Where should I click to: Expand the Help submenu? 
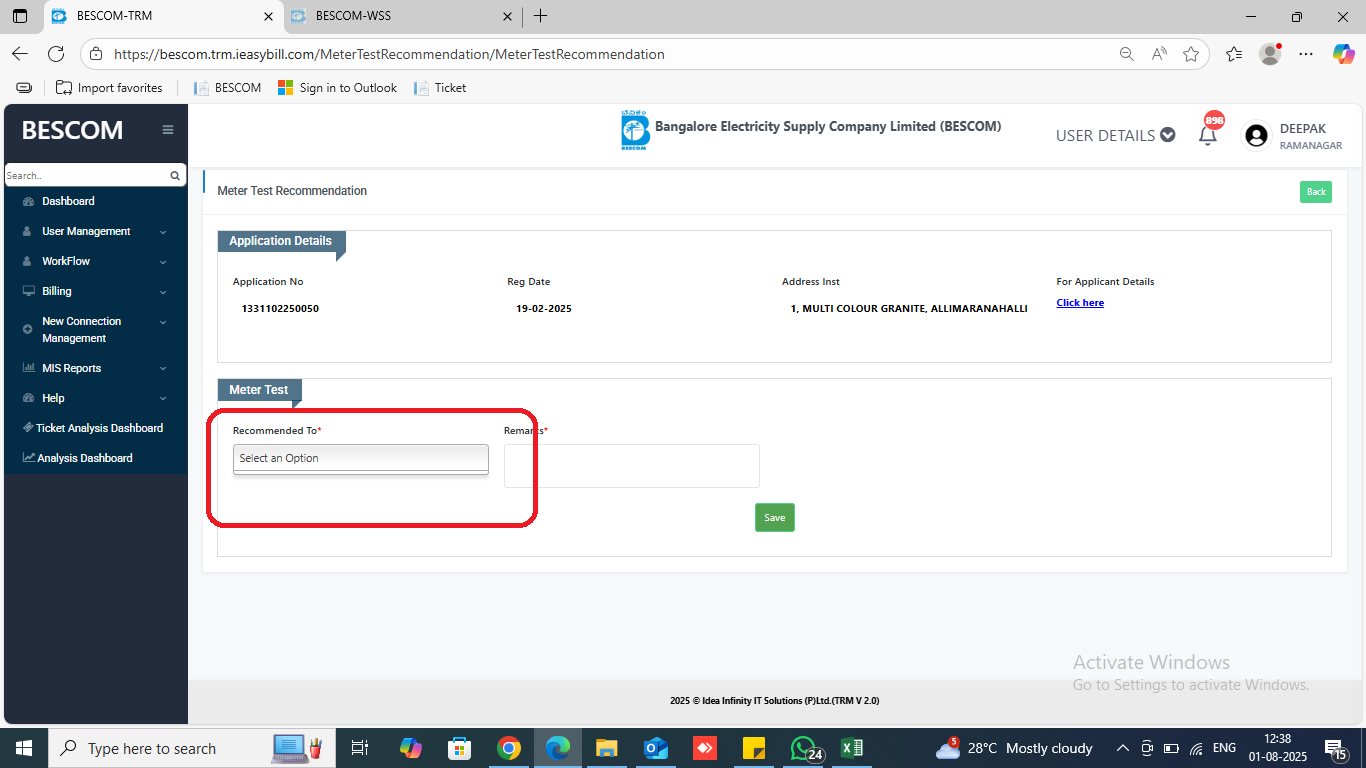[95, 398]
